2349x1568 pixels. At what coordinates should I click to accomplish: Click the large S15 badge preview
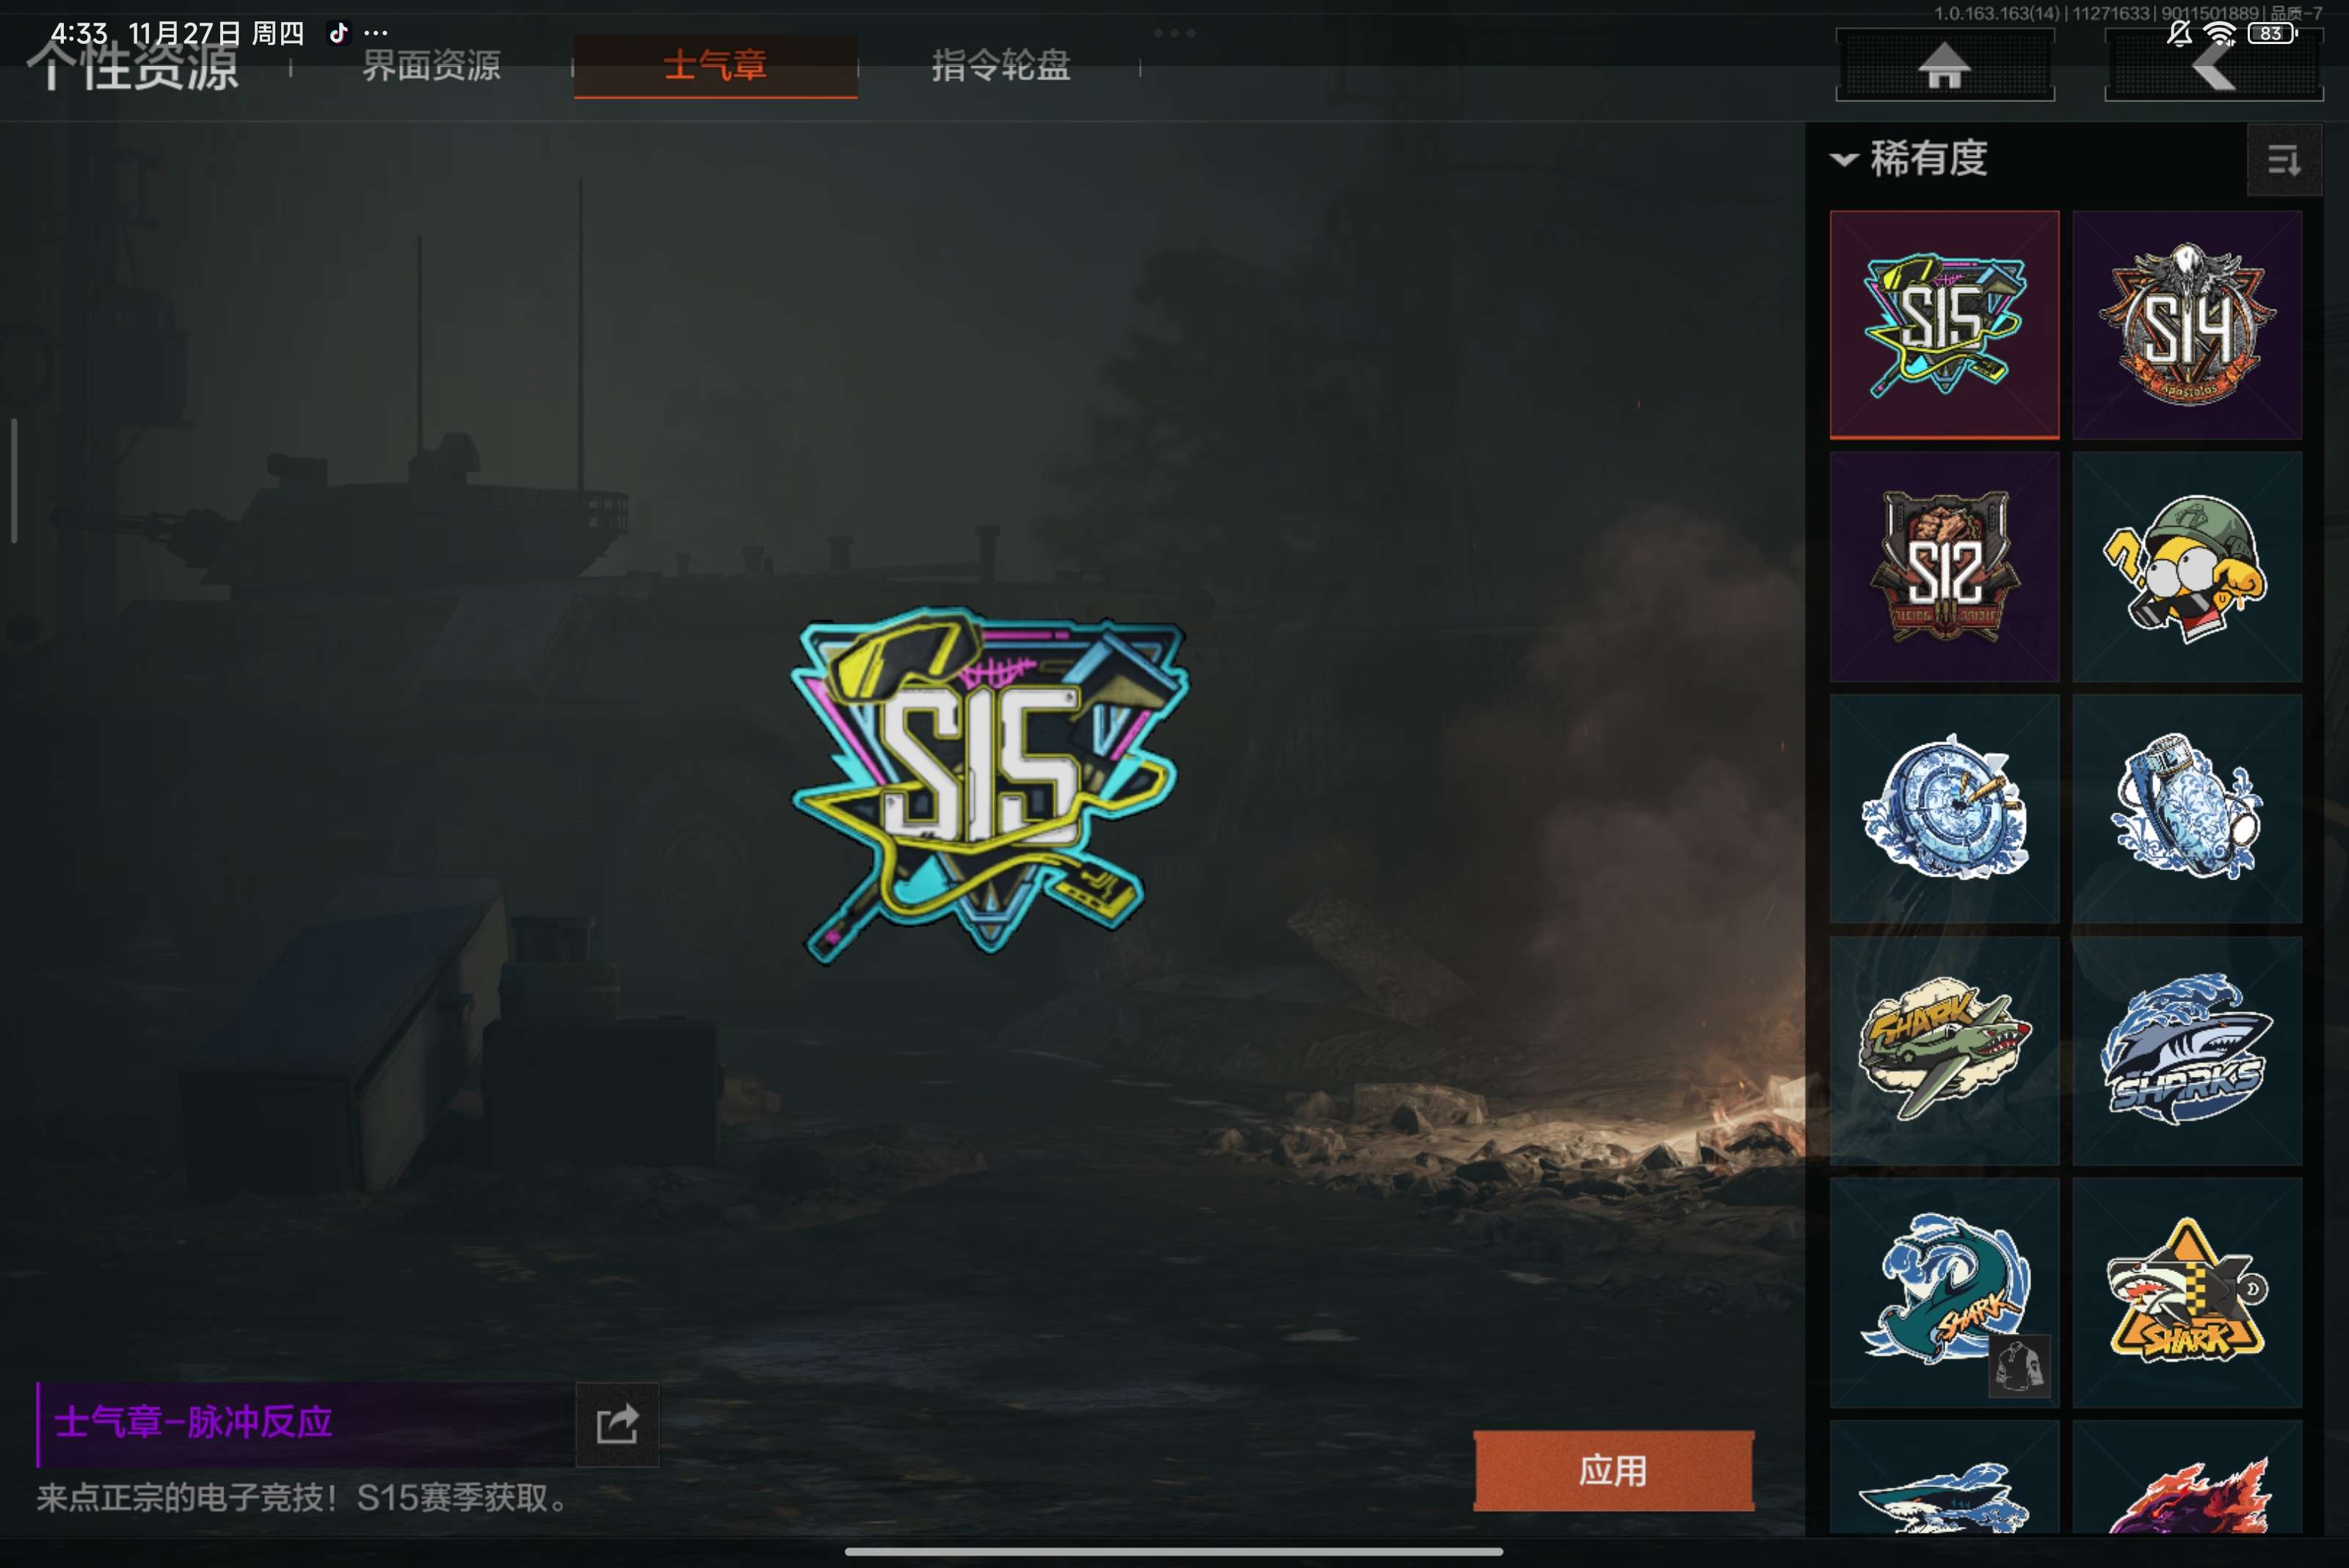coord(989,785)
